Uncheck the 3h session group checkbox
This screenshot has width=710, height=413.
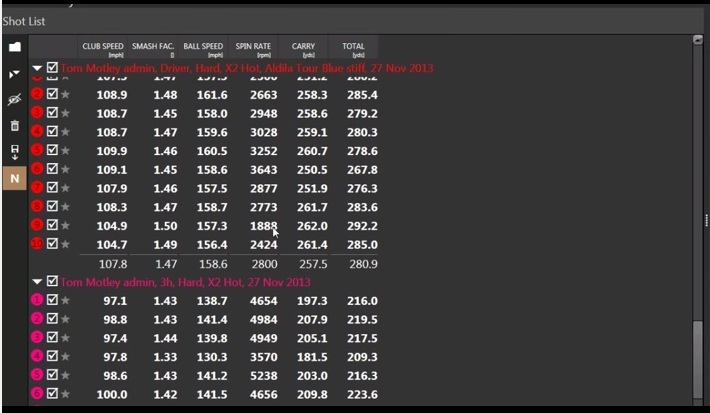click(x=52, y=282)
